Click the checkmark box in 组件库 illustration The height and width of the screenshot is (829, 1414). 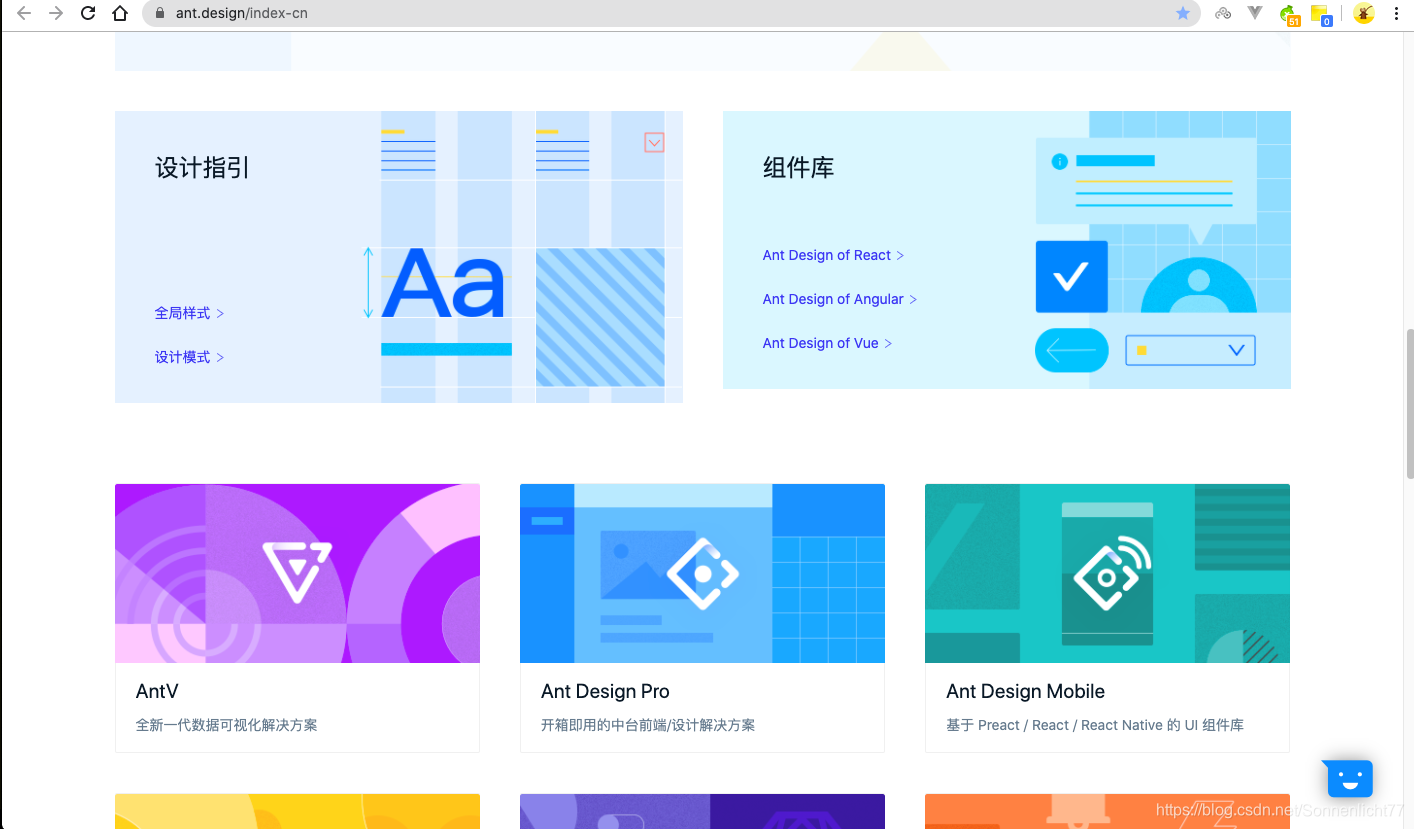(x=1071, y=276)
